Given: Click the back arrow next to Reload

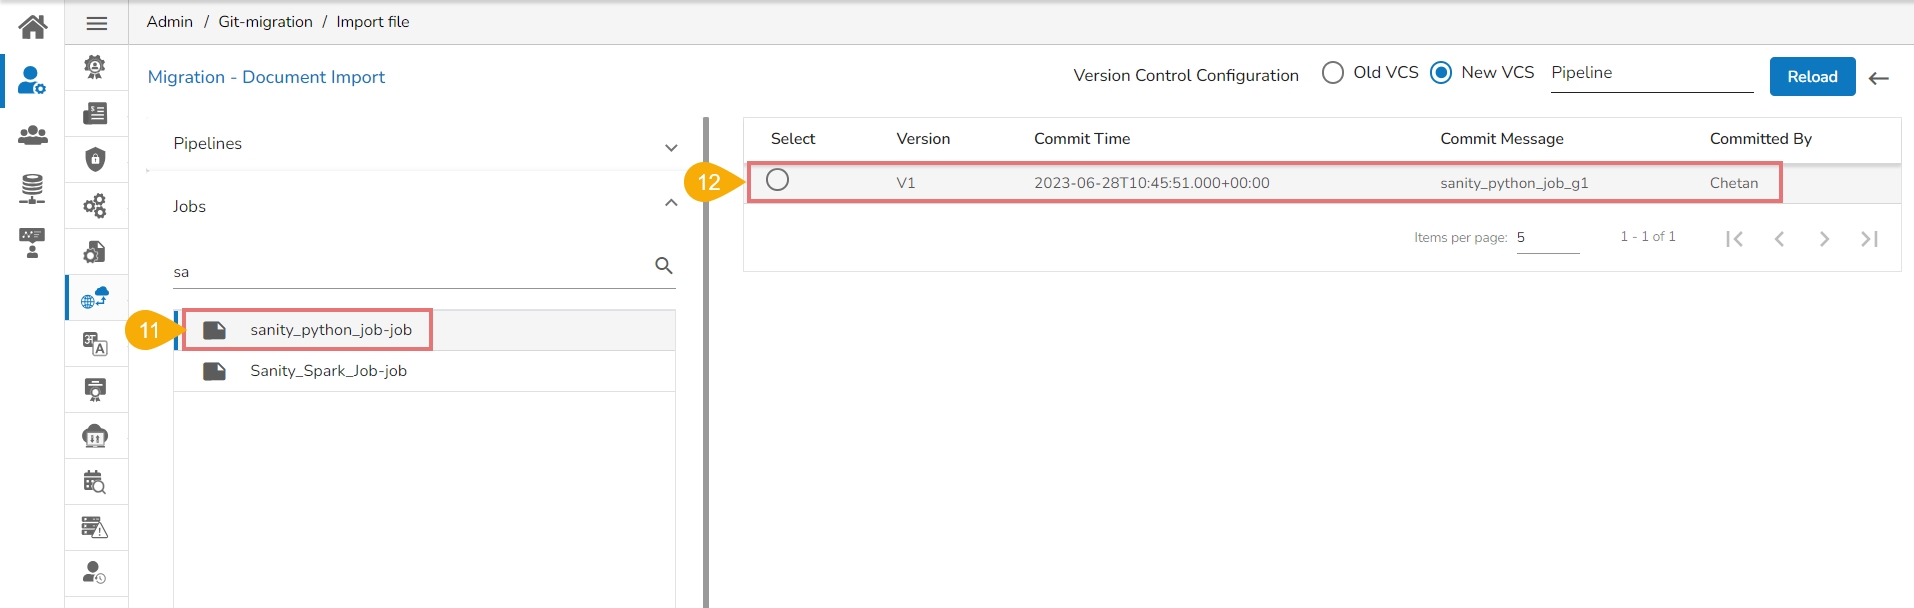Looking at the screenshot, I should click(1879, 78).
